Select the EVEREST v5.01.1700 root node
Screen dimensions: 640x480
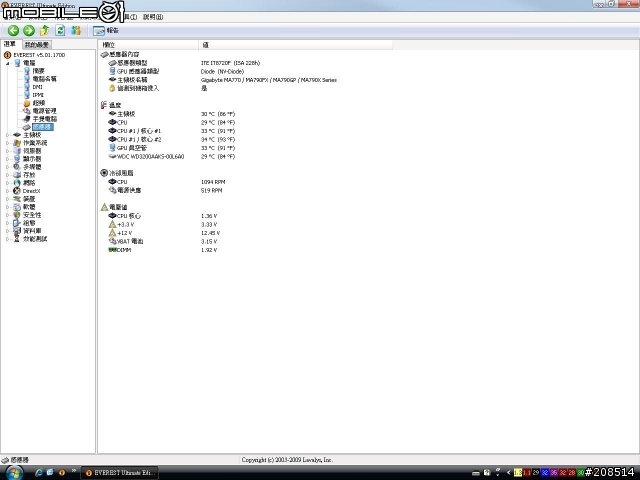pyautogui.click(x=39, y=55)
